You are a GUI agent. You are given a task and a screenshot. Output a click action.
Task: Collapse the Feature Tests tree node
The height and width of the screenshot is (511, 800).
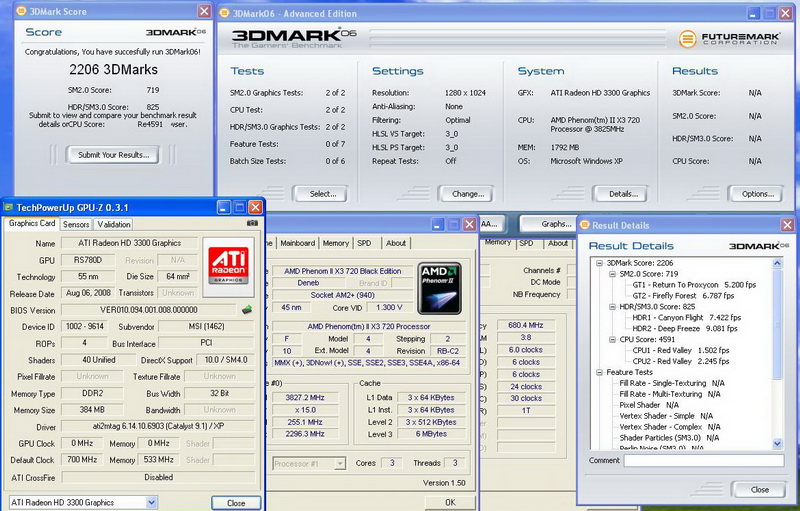[599, 372]
